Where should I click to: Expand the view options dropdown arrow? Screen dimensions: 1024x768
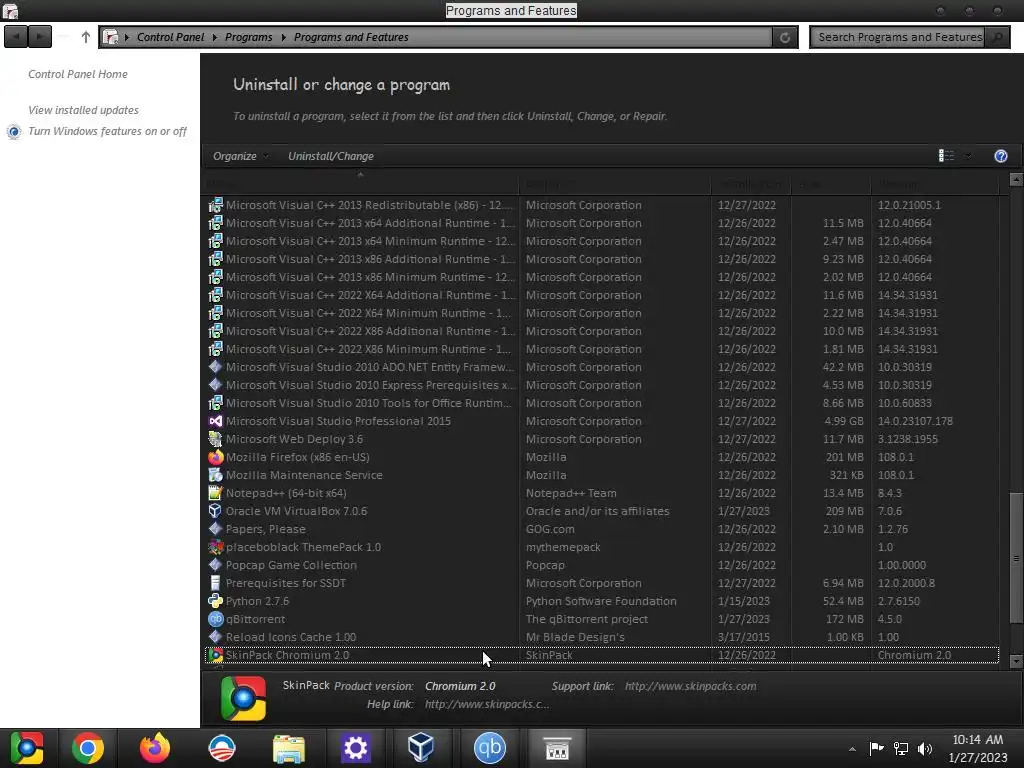coord(968,156)
